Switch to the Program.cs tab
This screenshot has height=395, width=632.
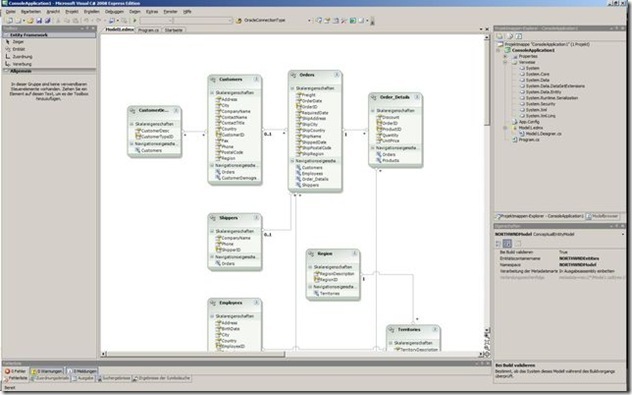pyautogui.click(x=148, y=30)
